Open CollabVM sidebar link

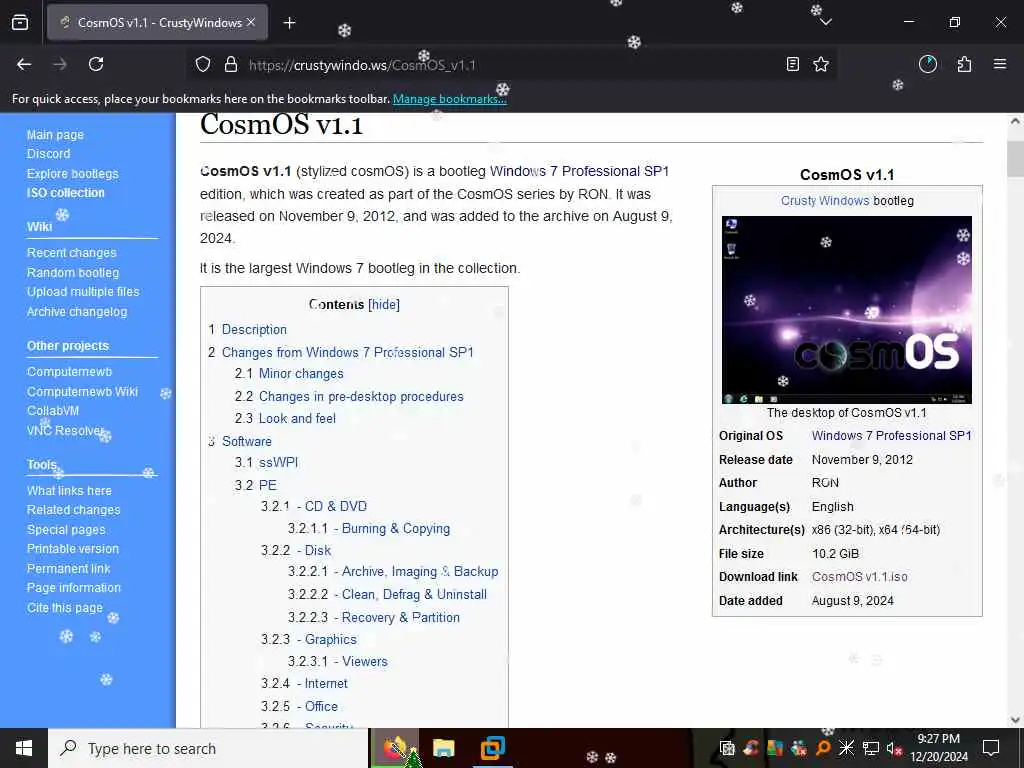pos(53,411)
